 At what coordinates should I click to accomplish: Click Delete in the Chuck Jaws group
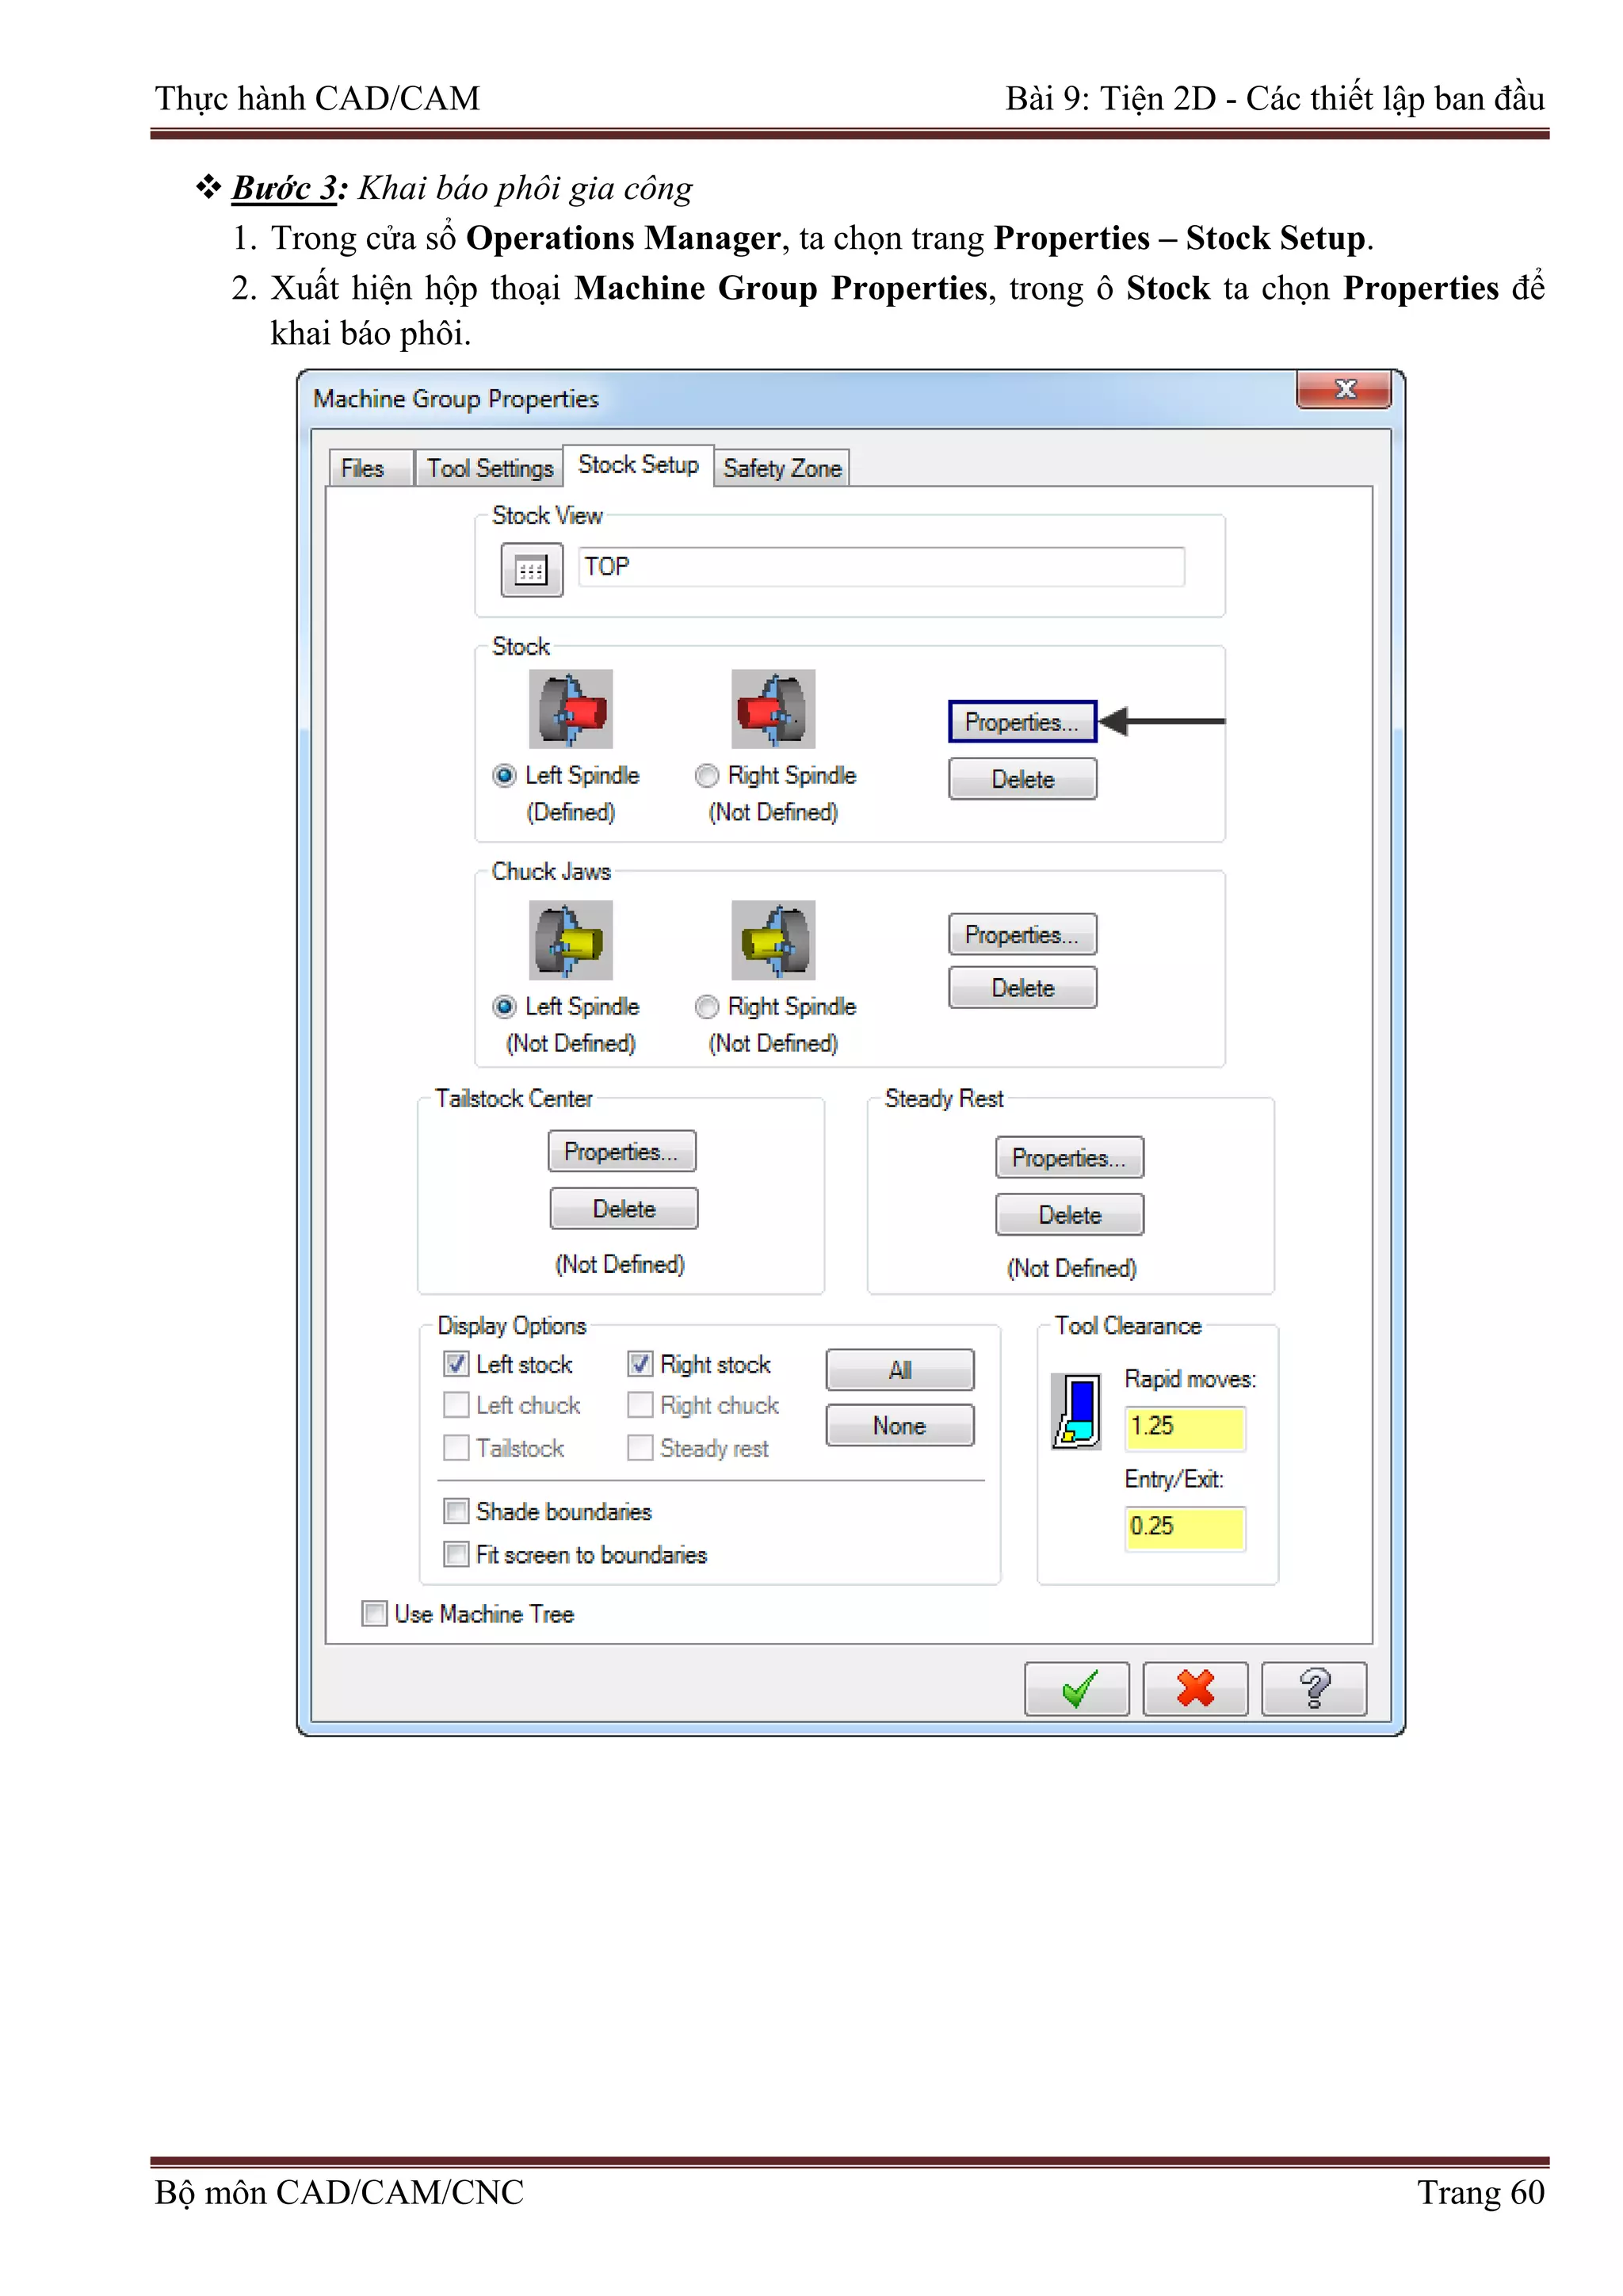(x=1022, y=988)
